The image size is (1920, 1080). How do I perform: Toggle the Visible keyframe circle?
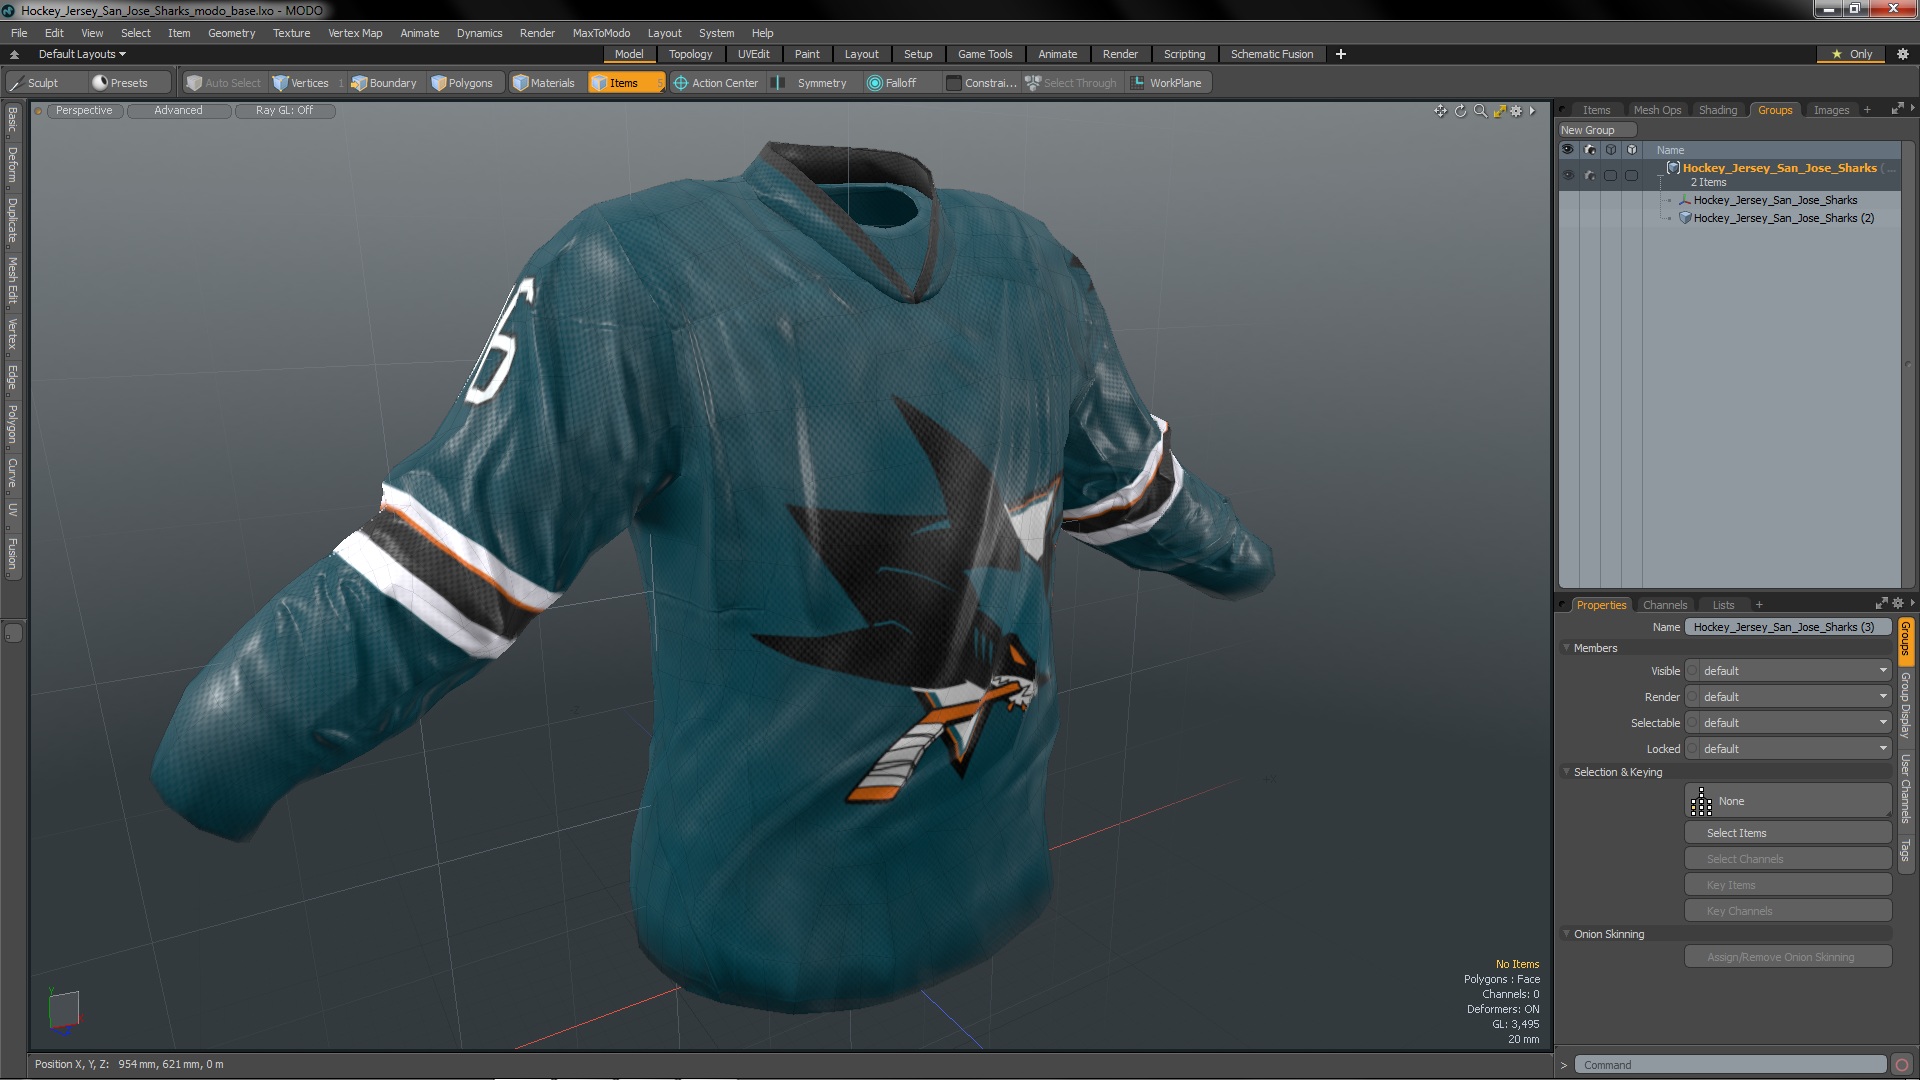point(1693,671)
